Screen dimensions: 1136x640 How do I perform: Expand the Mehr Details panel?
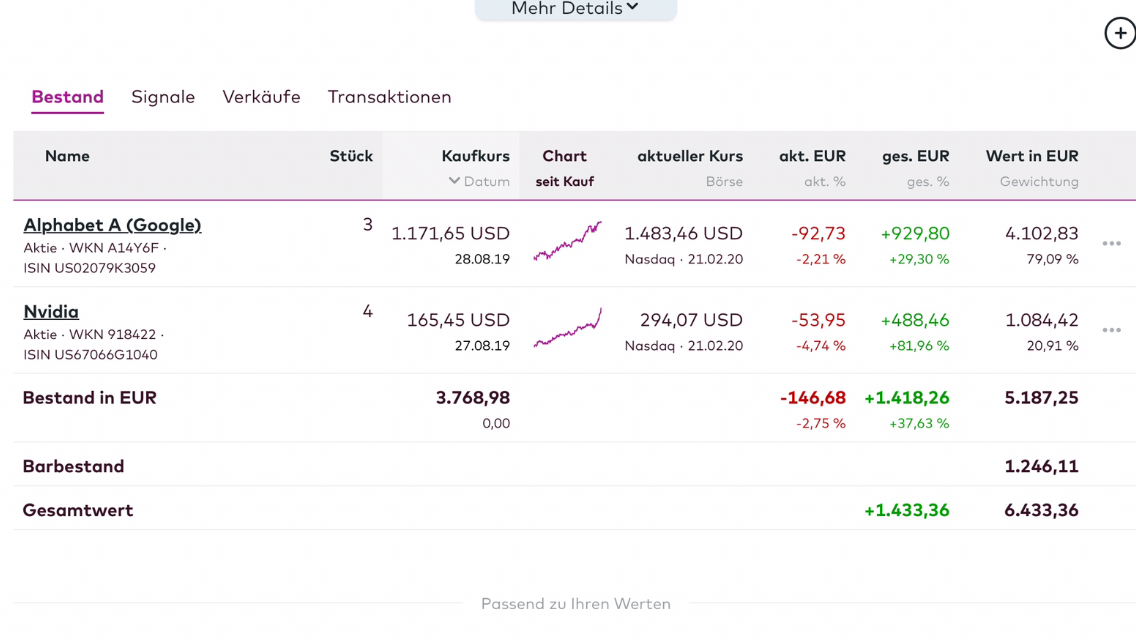click(575, 9)
